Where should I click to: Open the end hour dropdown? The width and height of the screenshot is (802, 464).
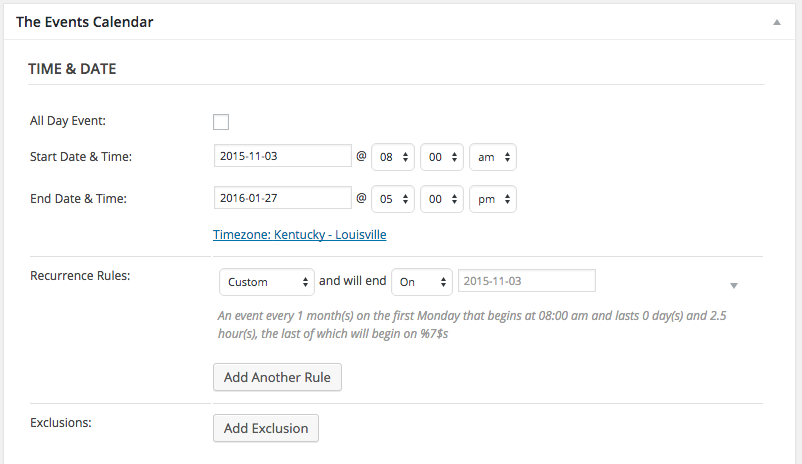click(392, 199)
